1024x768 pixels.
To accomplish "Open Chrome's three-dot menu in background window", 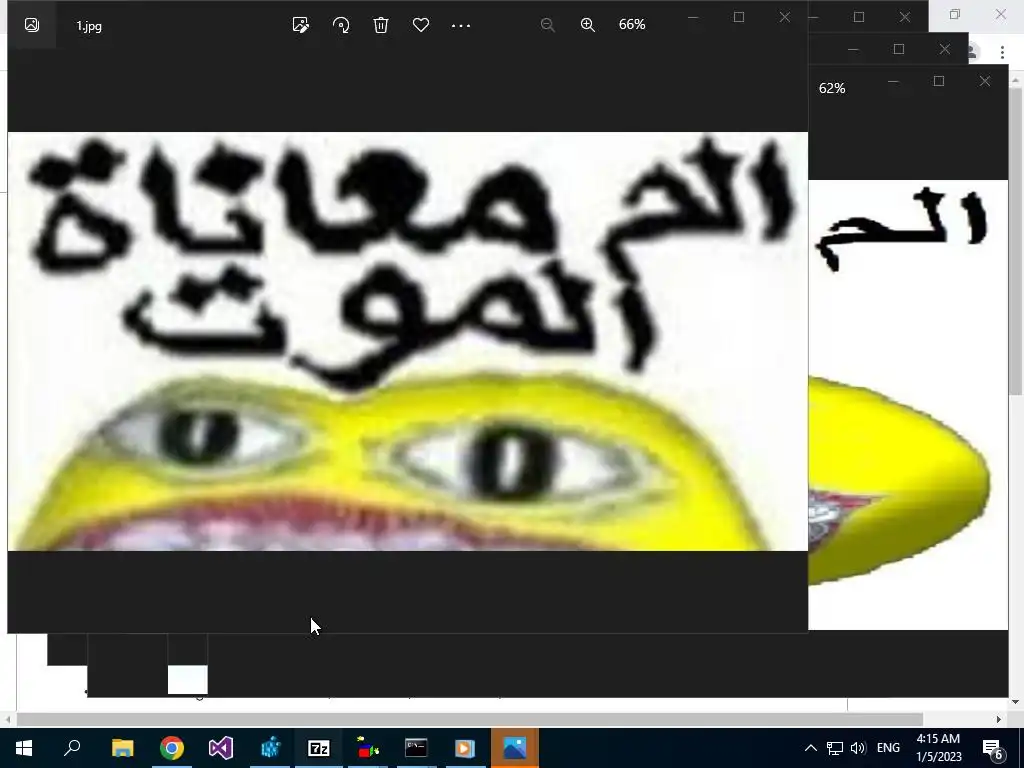I will point(1002,52).
